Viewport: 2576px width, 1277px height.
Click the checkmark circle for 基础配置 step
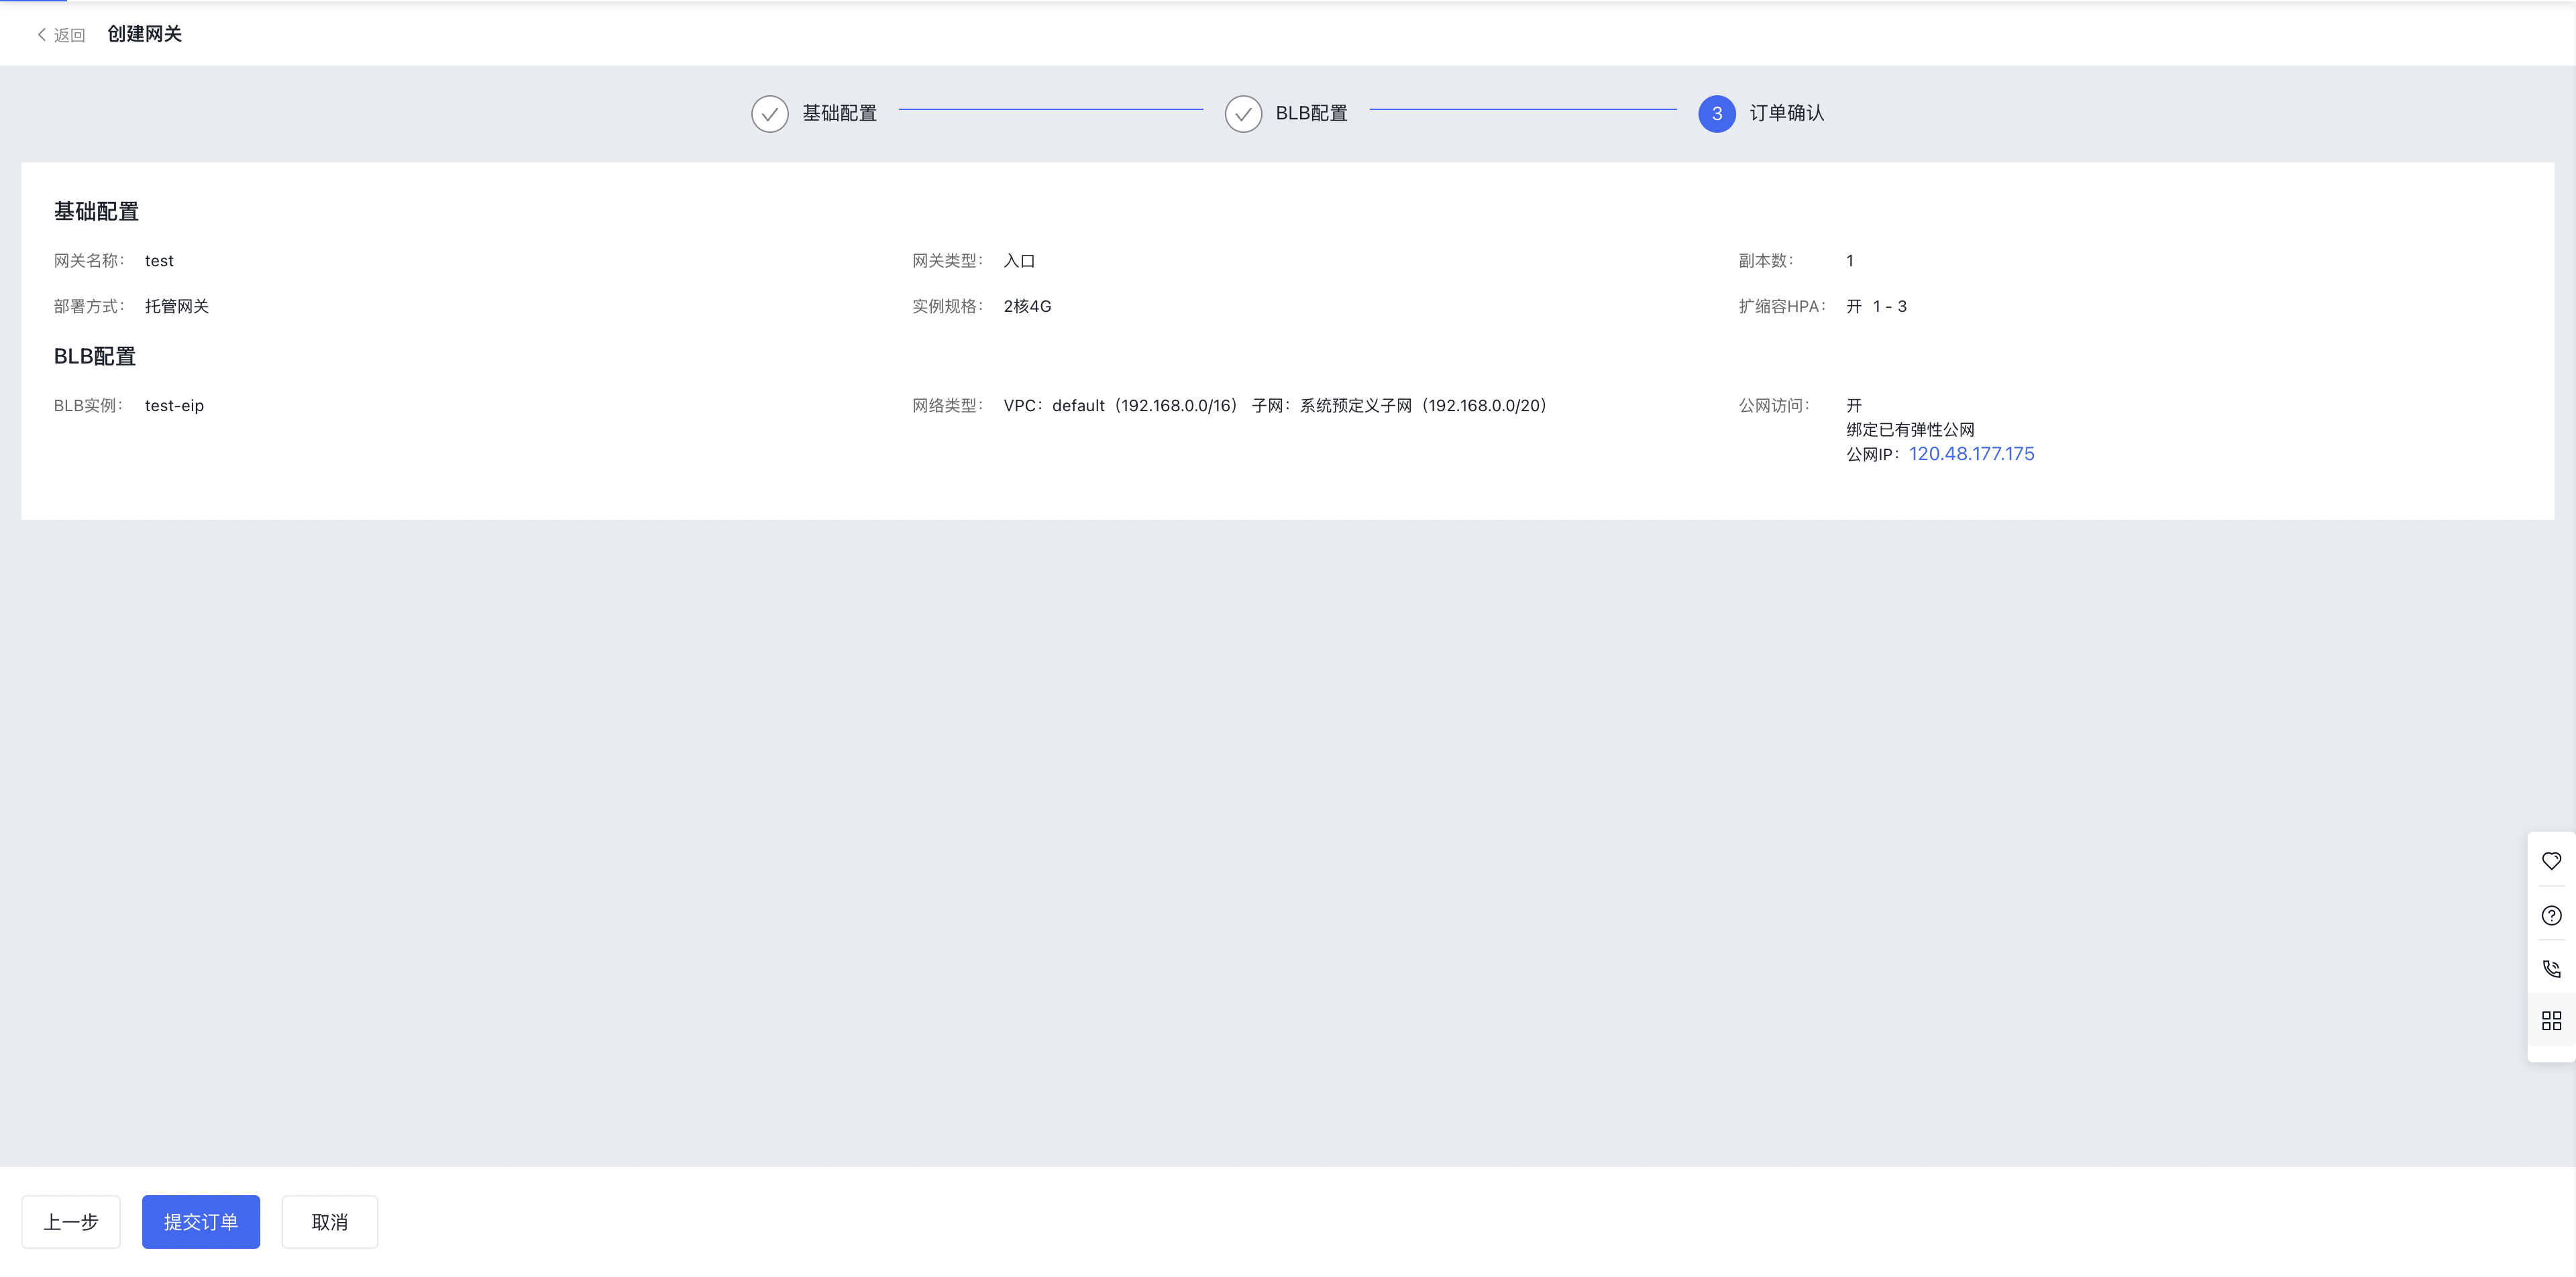[x=769, y=113]
